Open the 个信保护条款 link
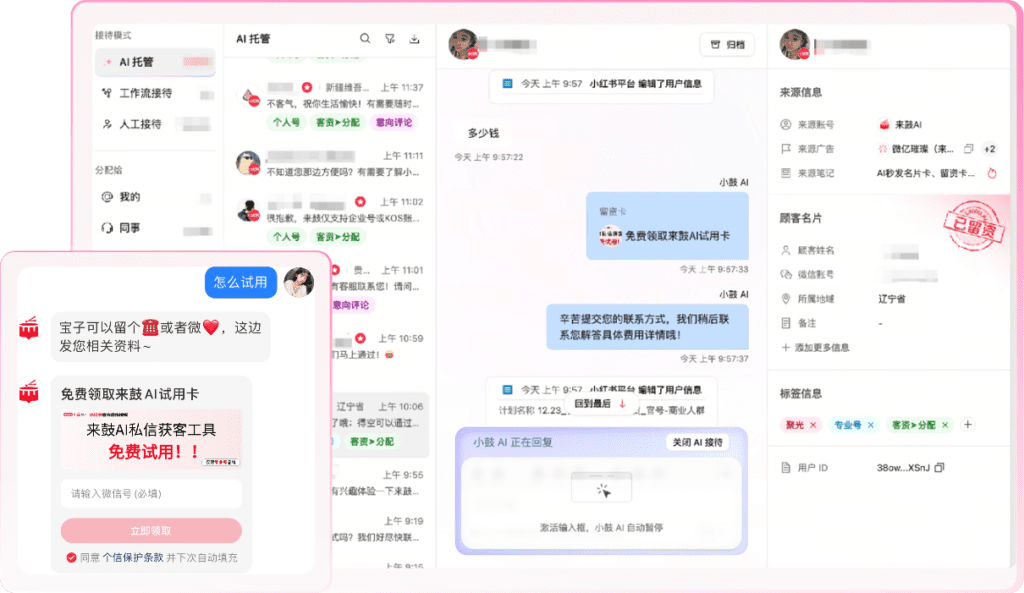Image resolution: width=1024 pixels, height=593 pixels. point(133,557)
